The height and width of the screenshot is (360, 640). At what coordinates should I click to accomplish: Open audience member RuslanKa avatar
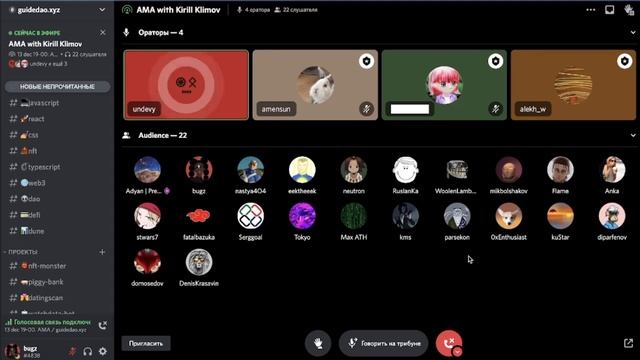pos(405,169)
